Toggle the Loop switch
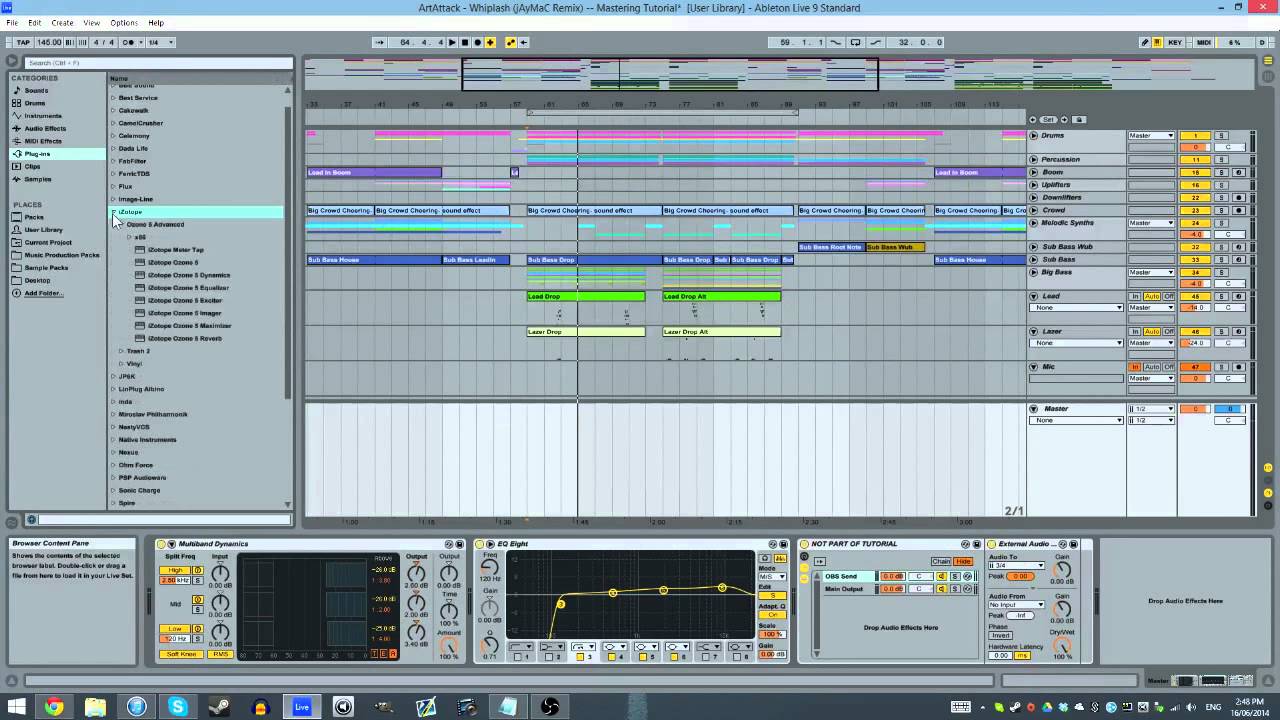1280x720 pixels. 855,42
